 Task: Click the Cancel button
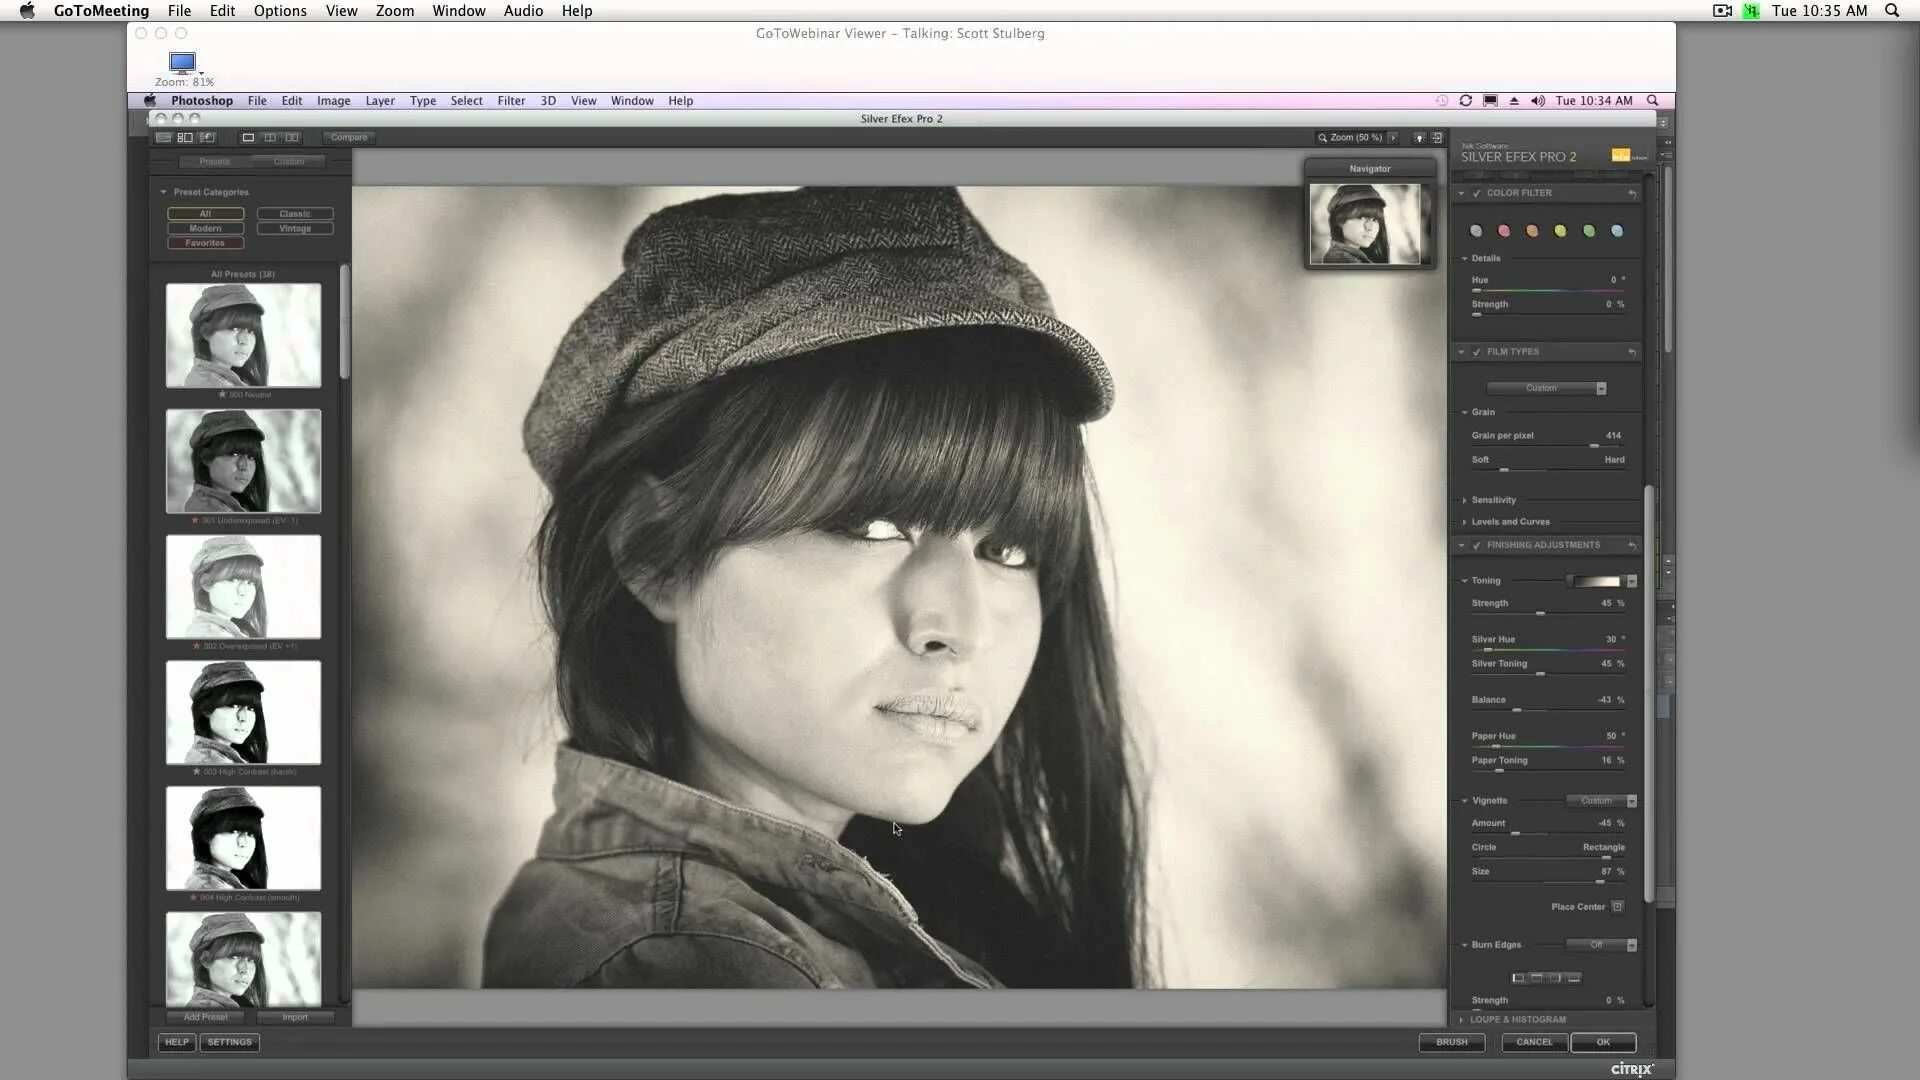pyautogui.click(x=1534, y=1042)
